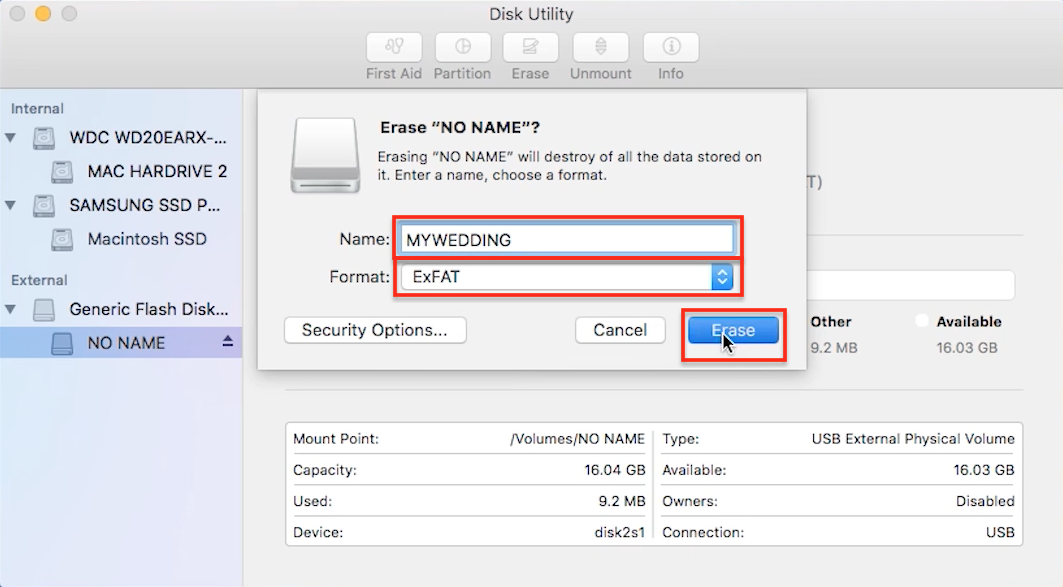Eject the NO NAME volume
Image resolution: width=1063 pixels, height=587 pixels.
tap(227, 342)
